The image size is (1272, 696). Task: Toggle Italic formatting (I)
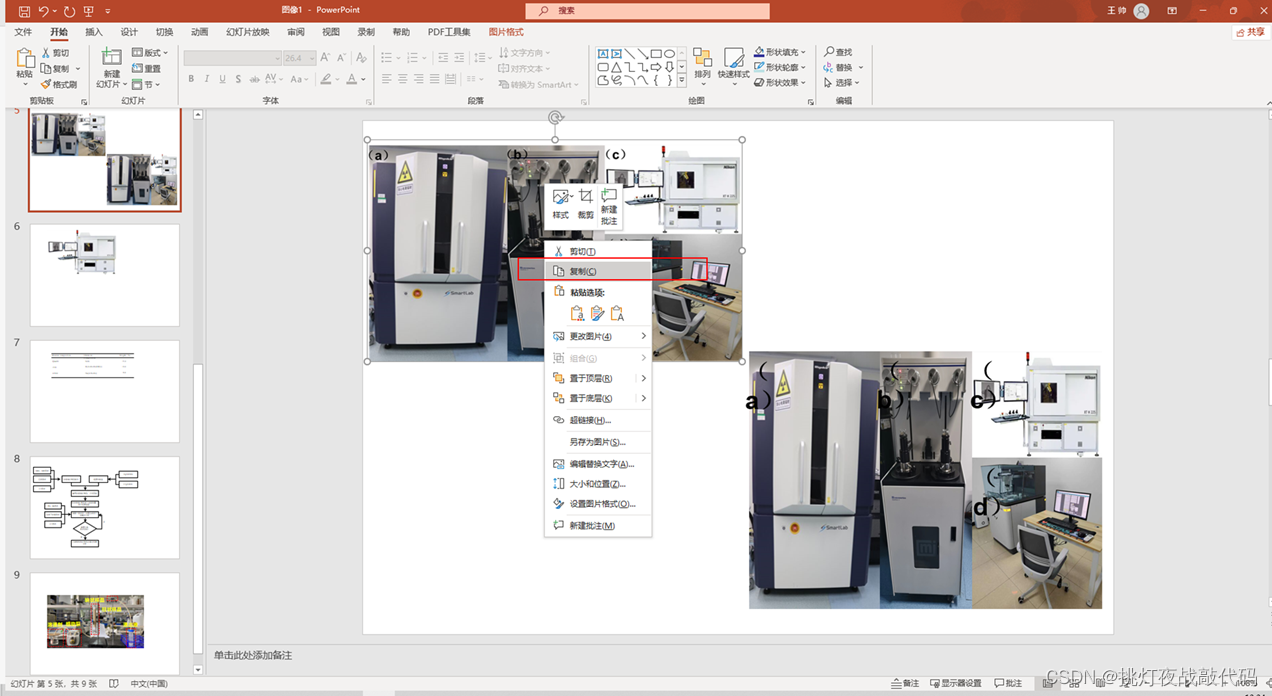pyautogui.click(x=207, y=79)
